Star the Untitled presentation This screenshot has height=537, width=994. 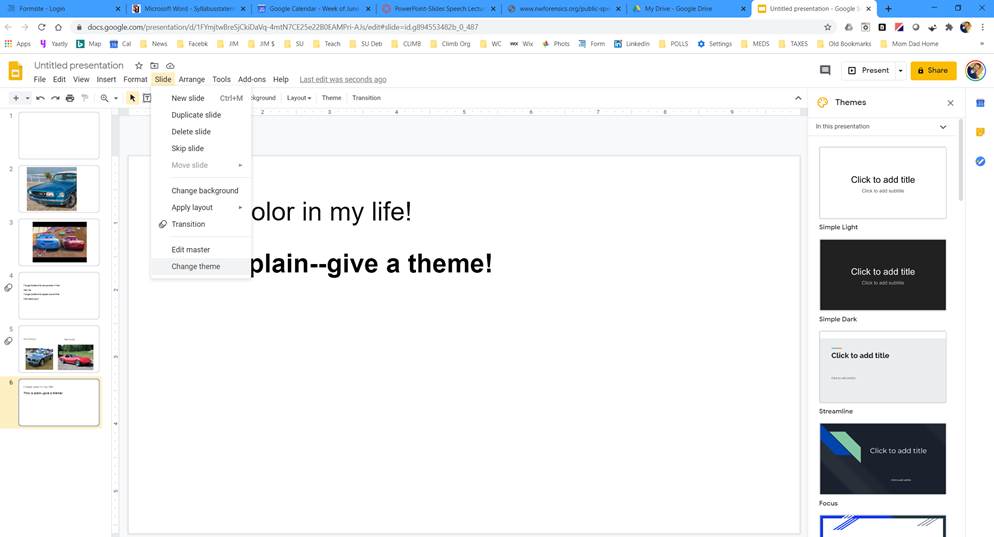(141, 66)
